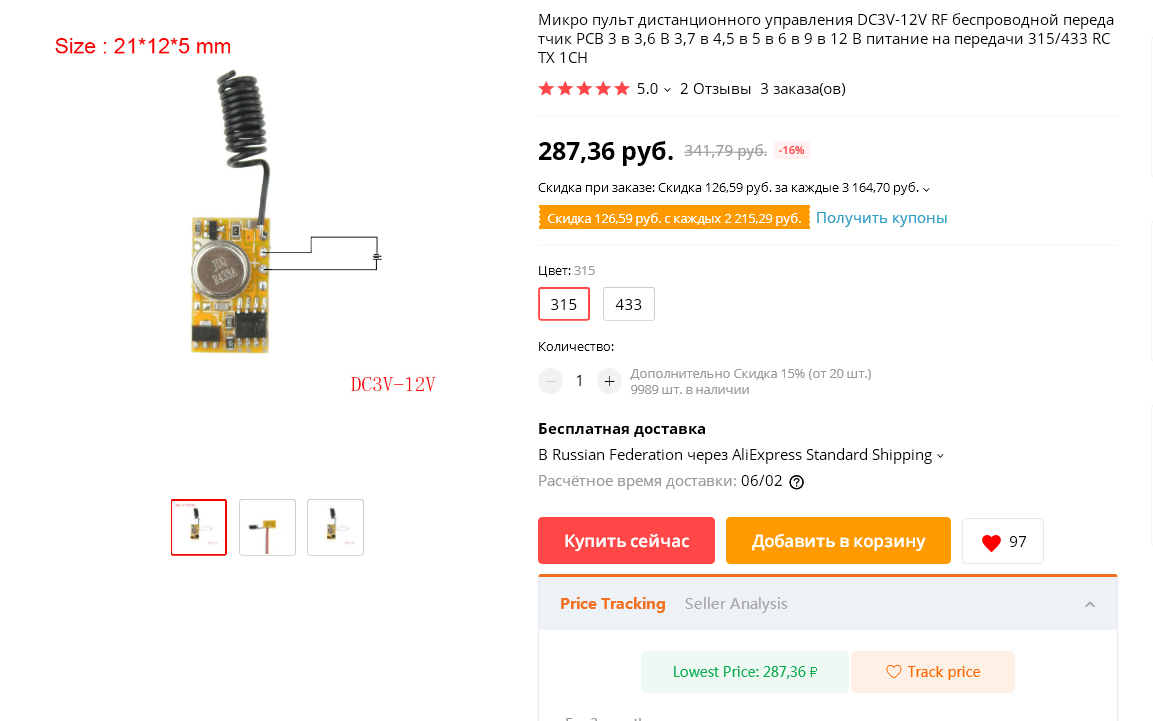Open the Получить купоны link
This screenshot has width=1153, height=721.
click(882, 218)
